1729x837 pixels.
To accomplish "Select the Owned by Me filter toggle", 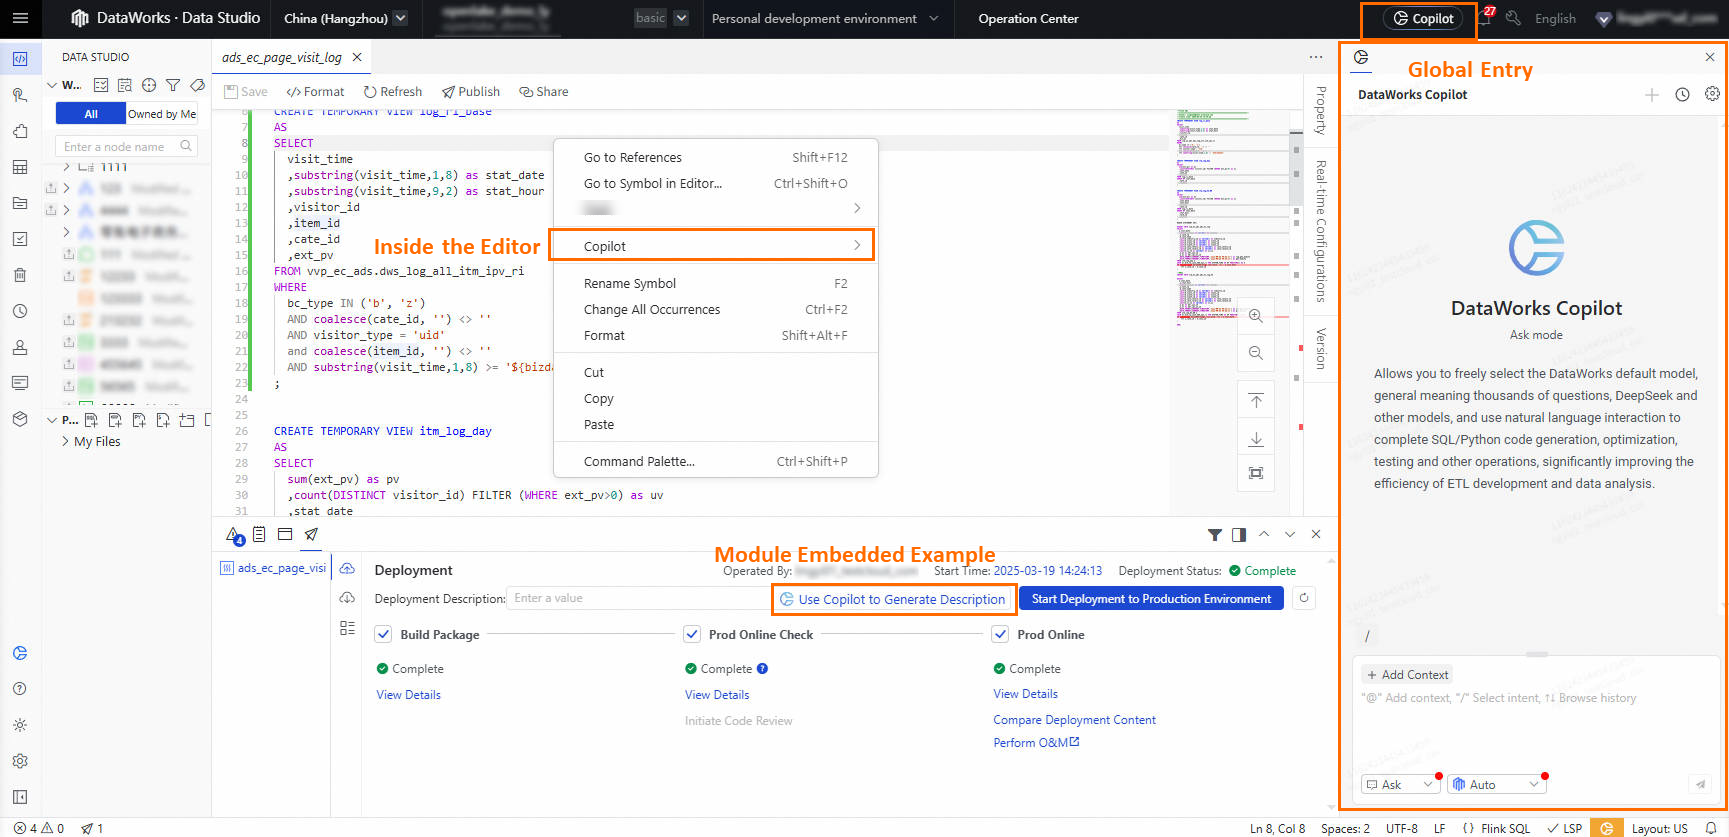I will click(162, 114).
